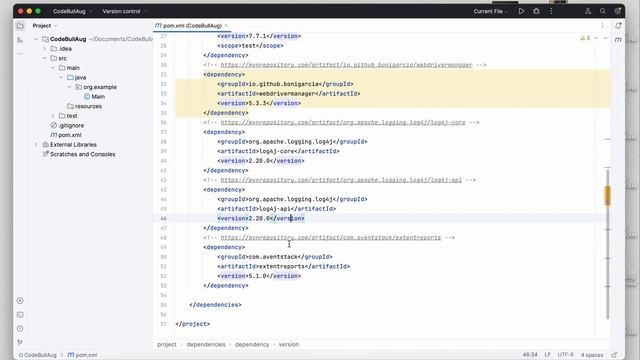The width and height of the screenshot is (640, 360).
Task: Click line 46 version 2.20.0 text
Action: (260, 218)
